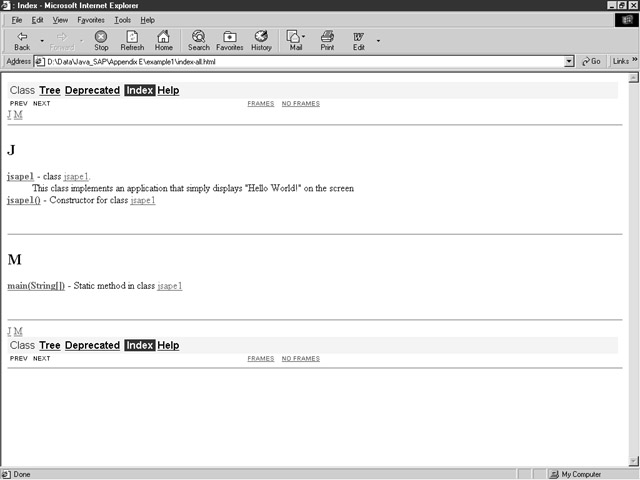Image resolution: width=640 pixels, height=480 pixels.
Task: Open the Search pane
Action: pyautogui.click(x=199, y=41)
